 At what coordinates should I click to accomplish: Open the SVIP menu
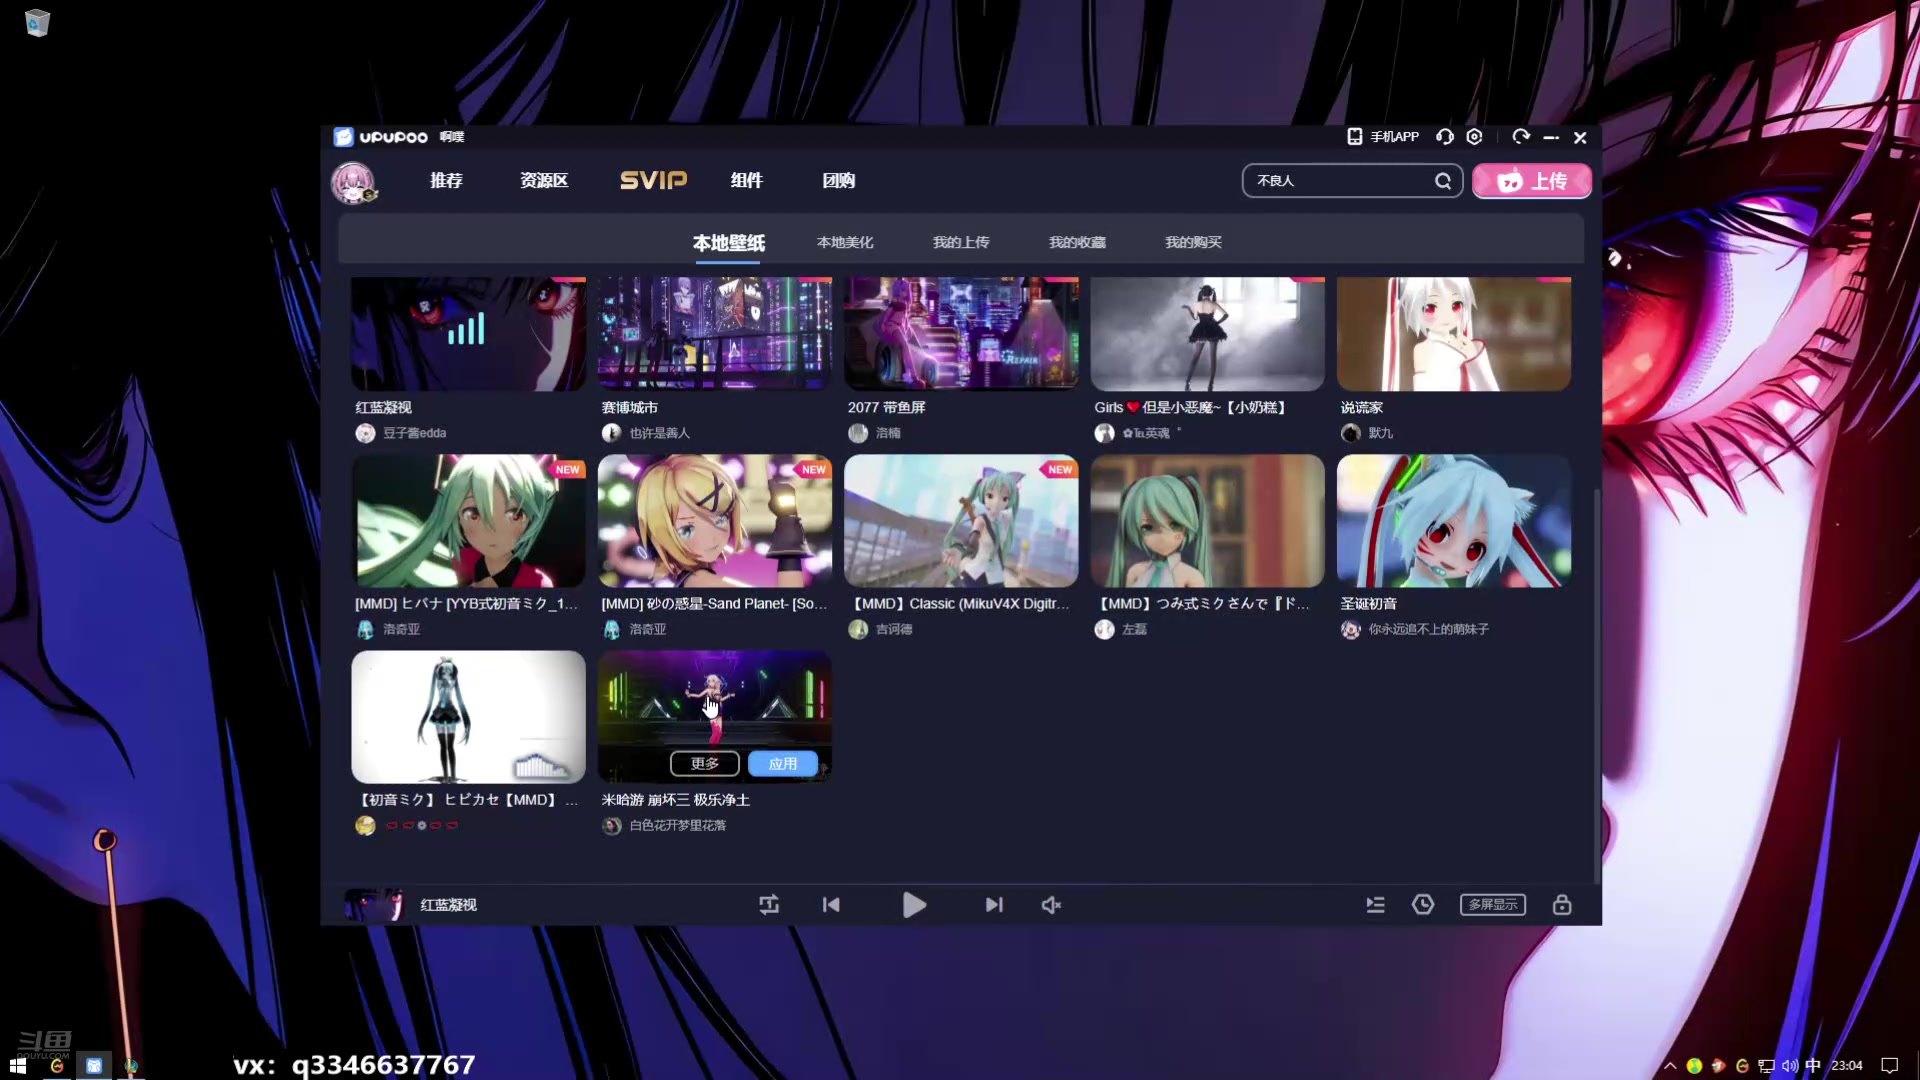pos(653,181)
